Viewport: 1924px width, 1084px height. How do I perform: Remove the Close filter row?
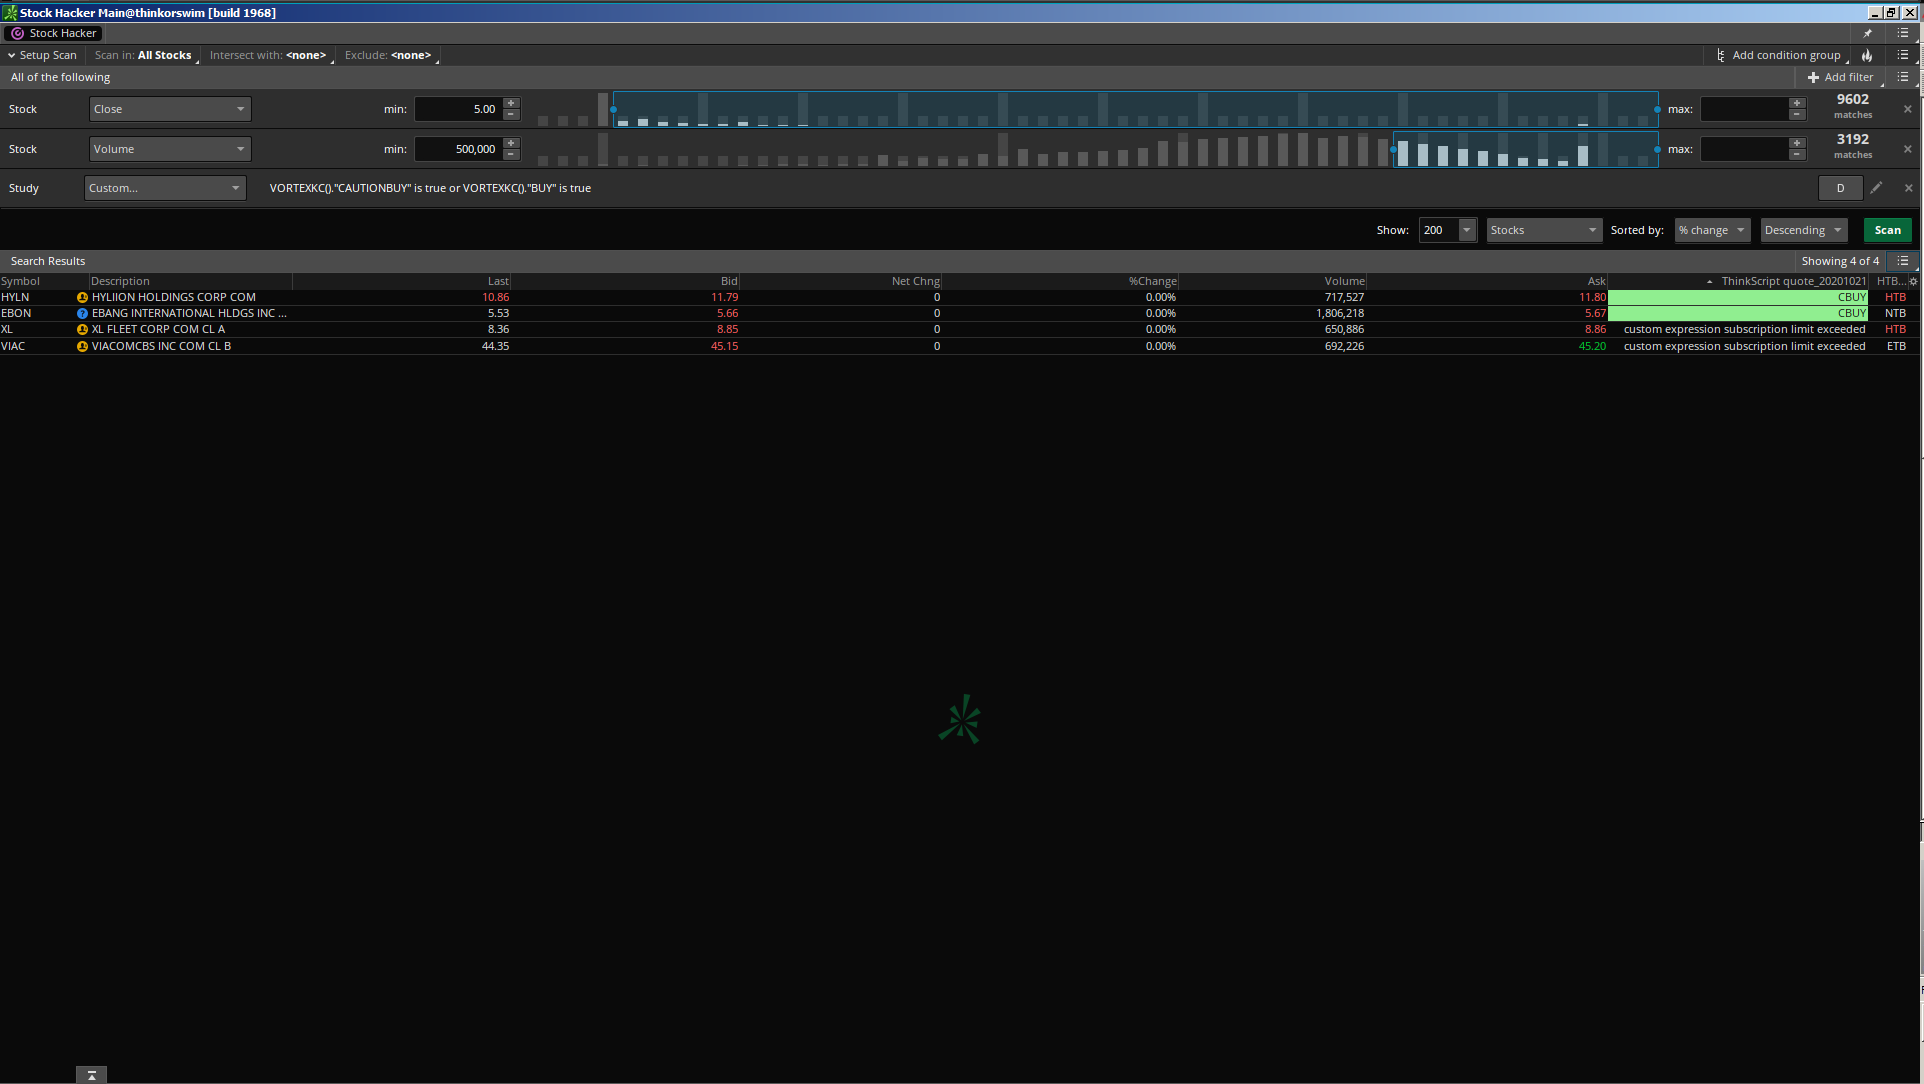point(1908,109)
